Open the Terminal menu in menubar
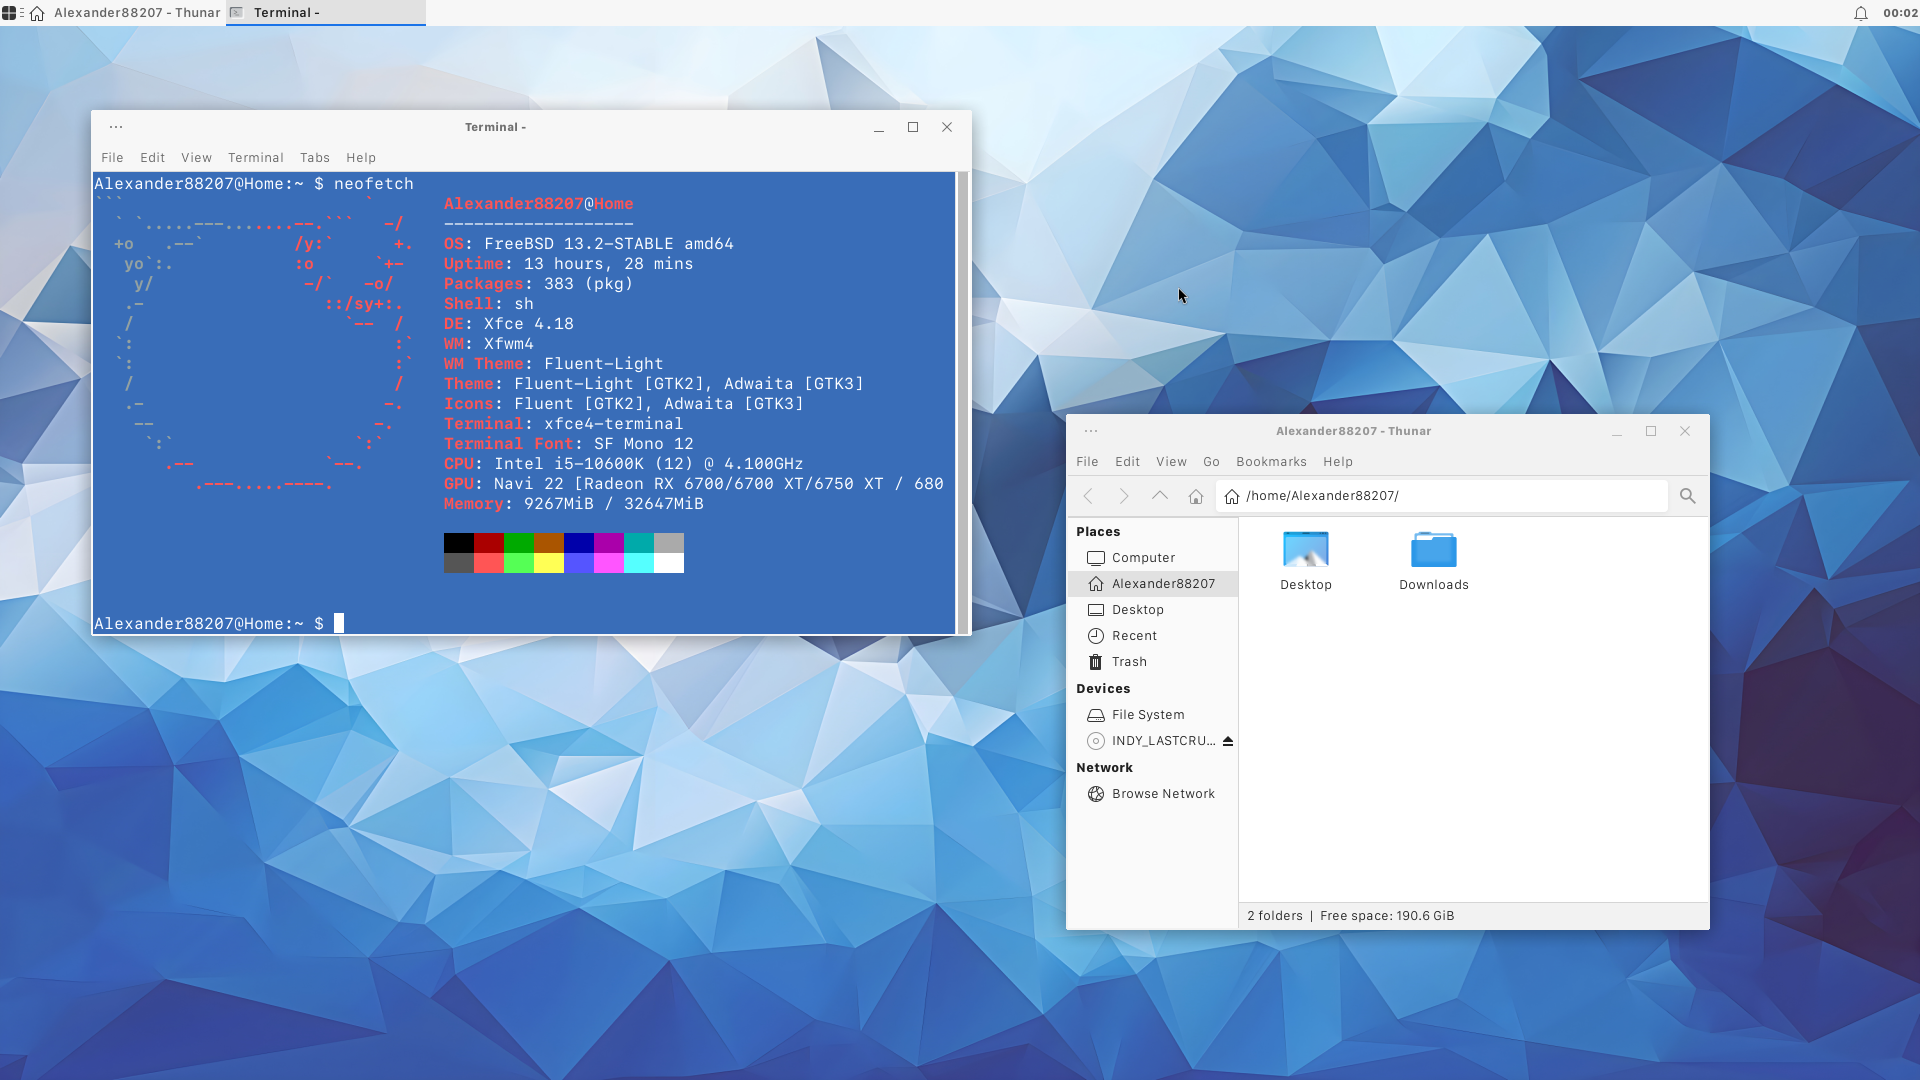Screen dimensions: 1920x1080 click(255, 158)
